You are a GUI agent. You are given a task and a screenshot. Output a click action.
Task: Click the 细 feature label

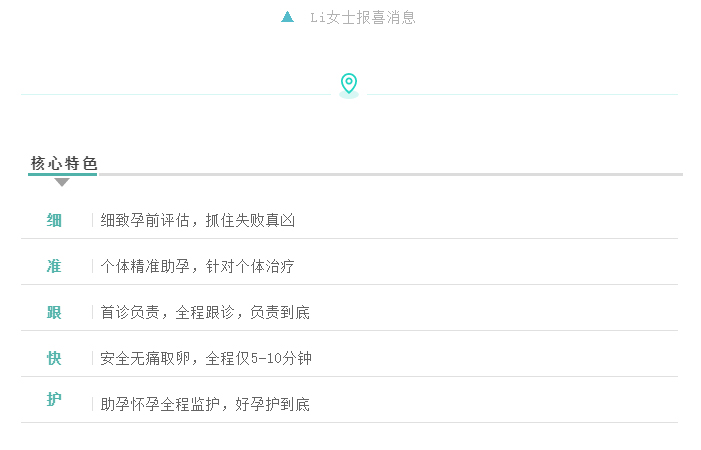[54, 220]
